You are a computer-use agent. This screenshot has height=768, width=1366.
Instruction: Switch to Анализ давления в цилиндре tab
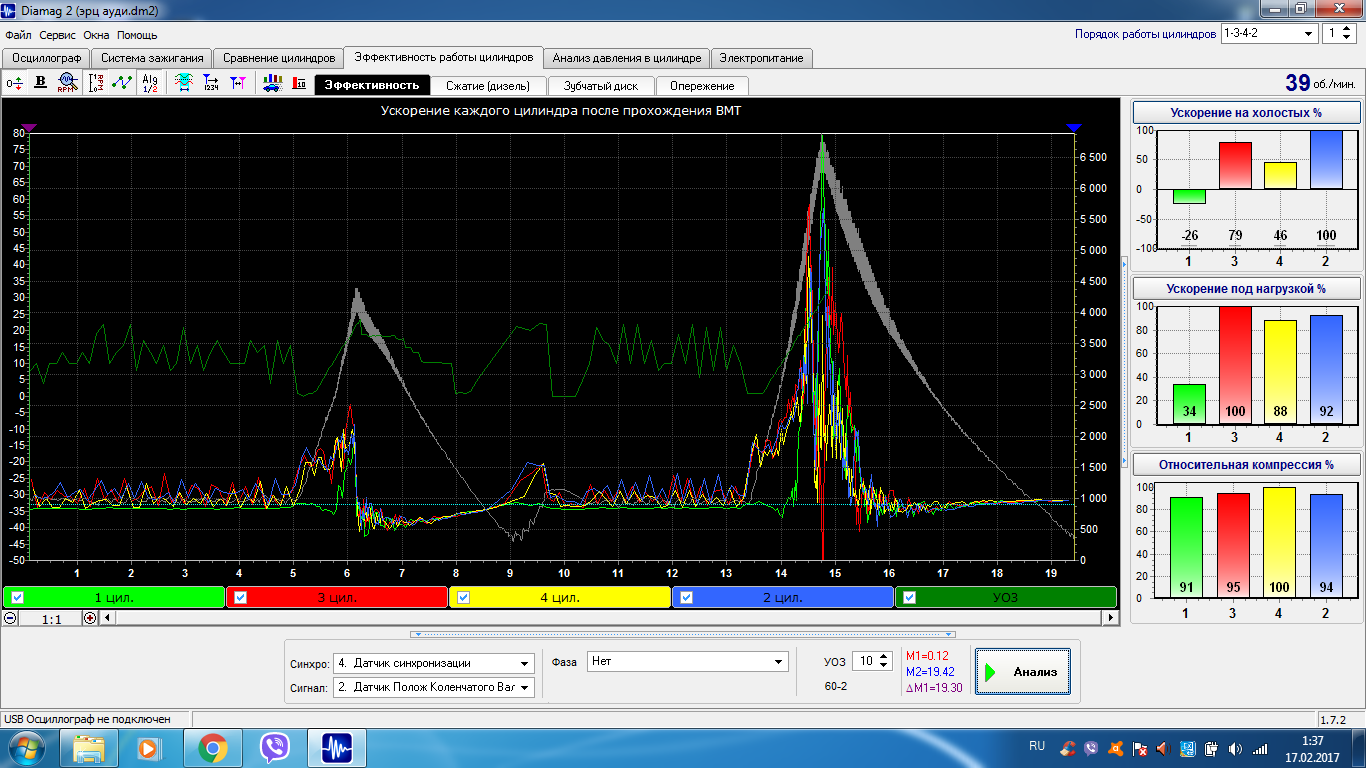[627, 58]
